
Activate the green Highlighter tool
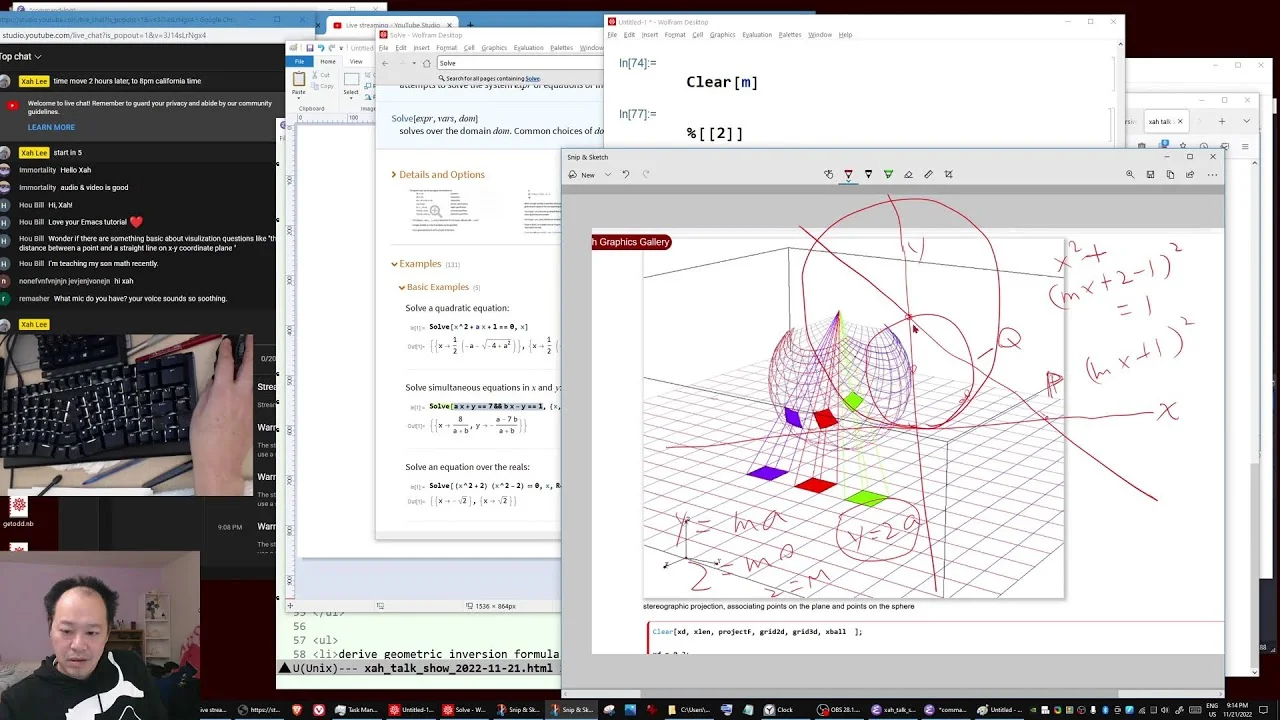pos(888,174)
